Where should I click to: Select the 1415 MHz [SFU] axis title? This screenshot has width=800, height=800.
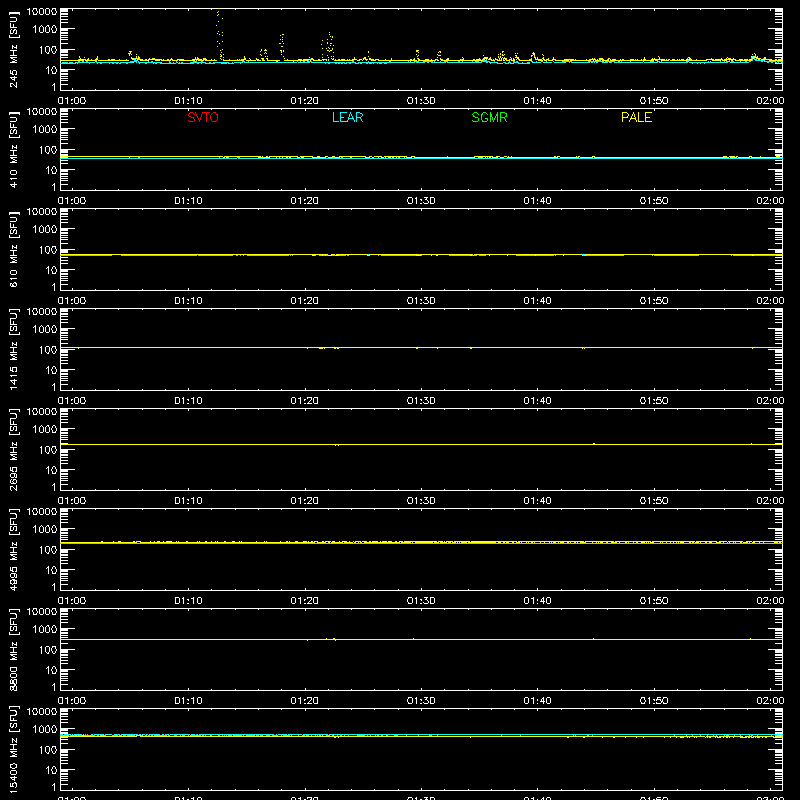14,349
